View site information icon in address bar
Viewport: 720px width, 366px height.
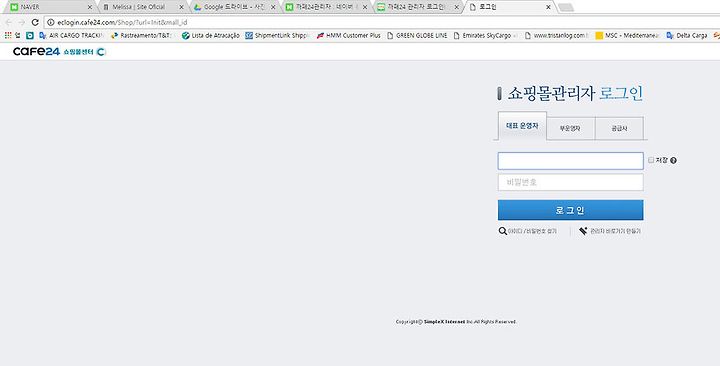(x=51, y=22)
